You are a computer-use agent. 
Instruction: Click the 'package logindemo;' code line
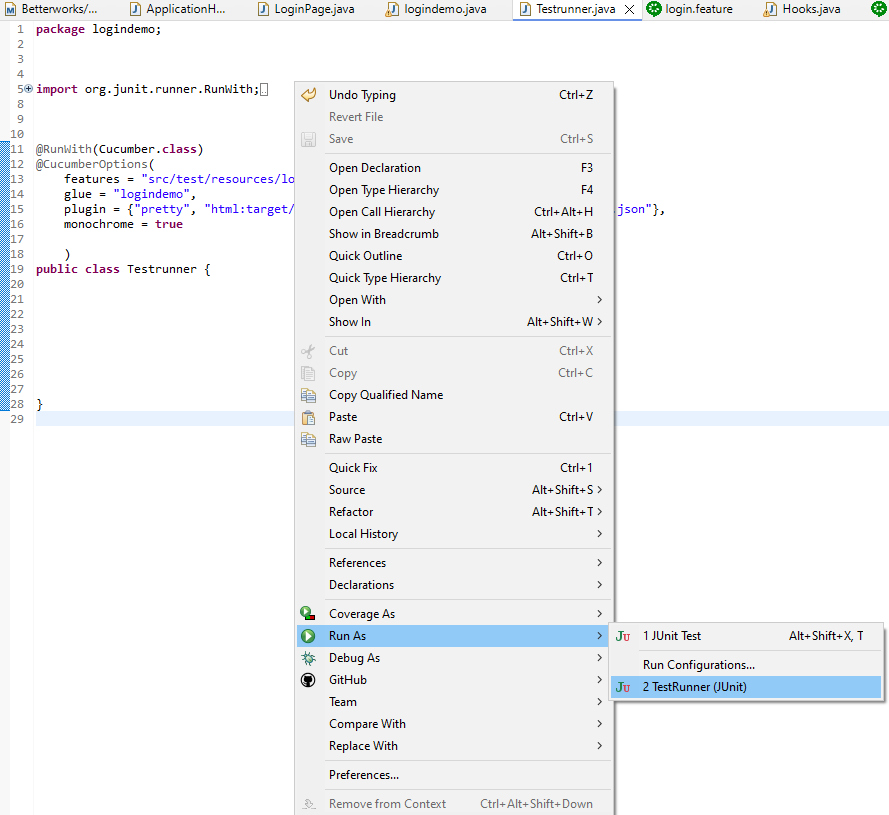(x=99, y=29)
